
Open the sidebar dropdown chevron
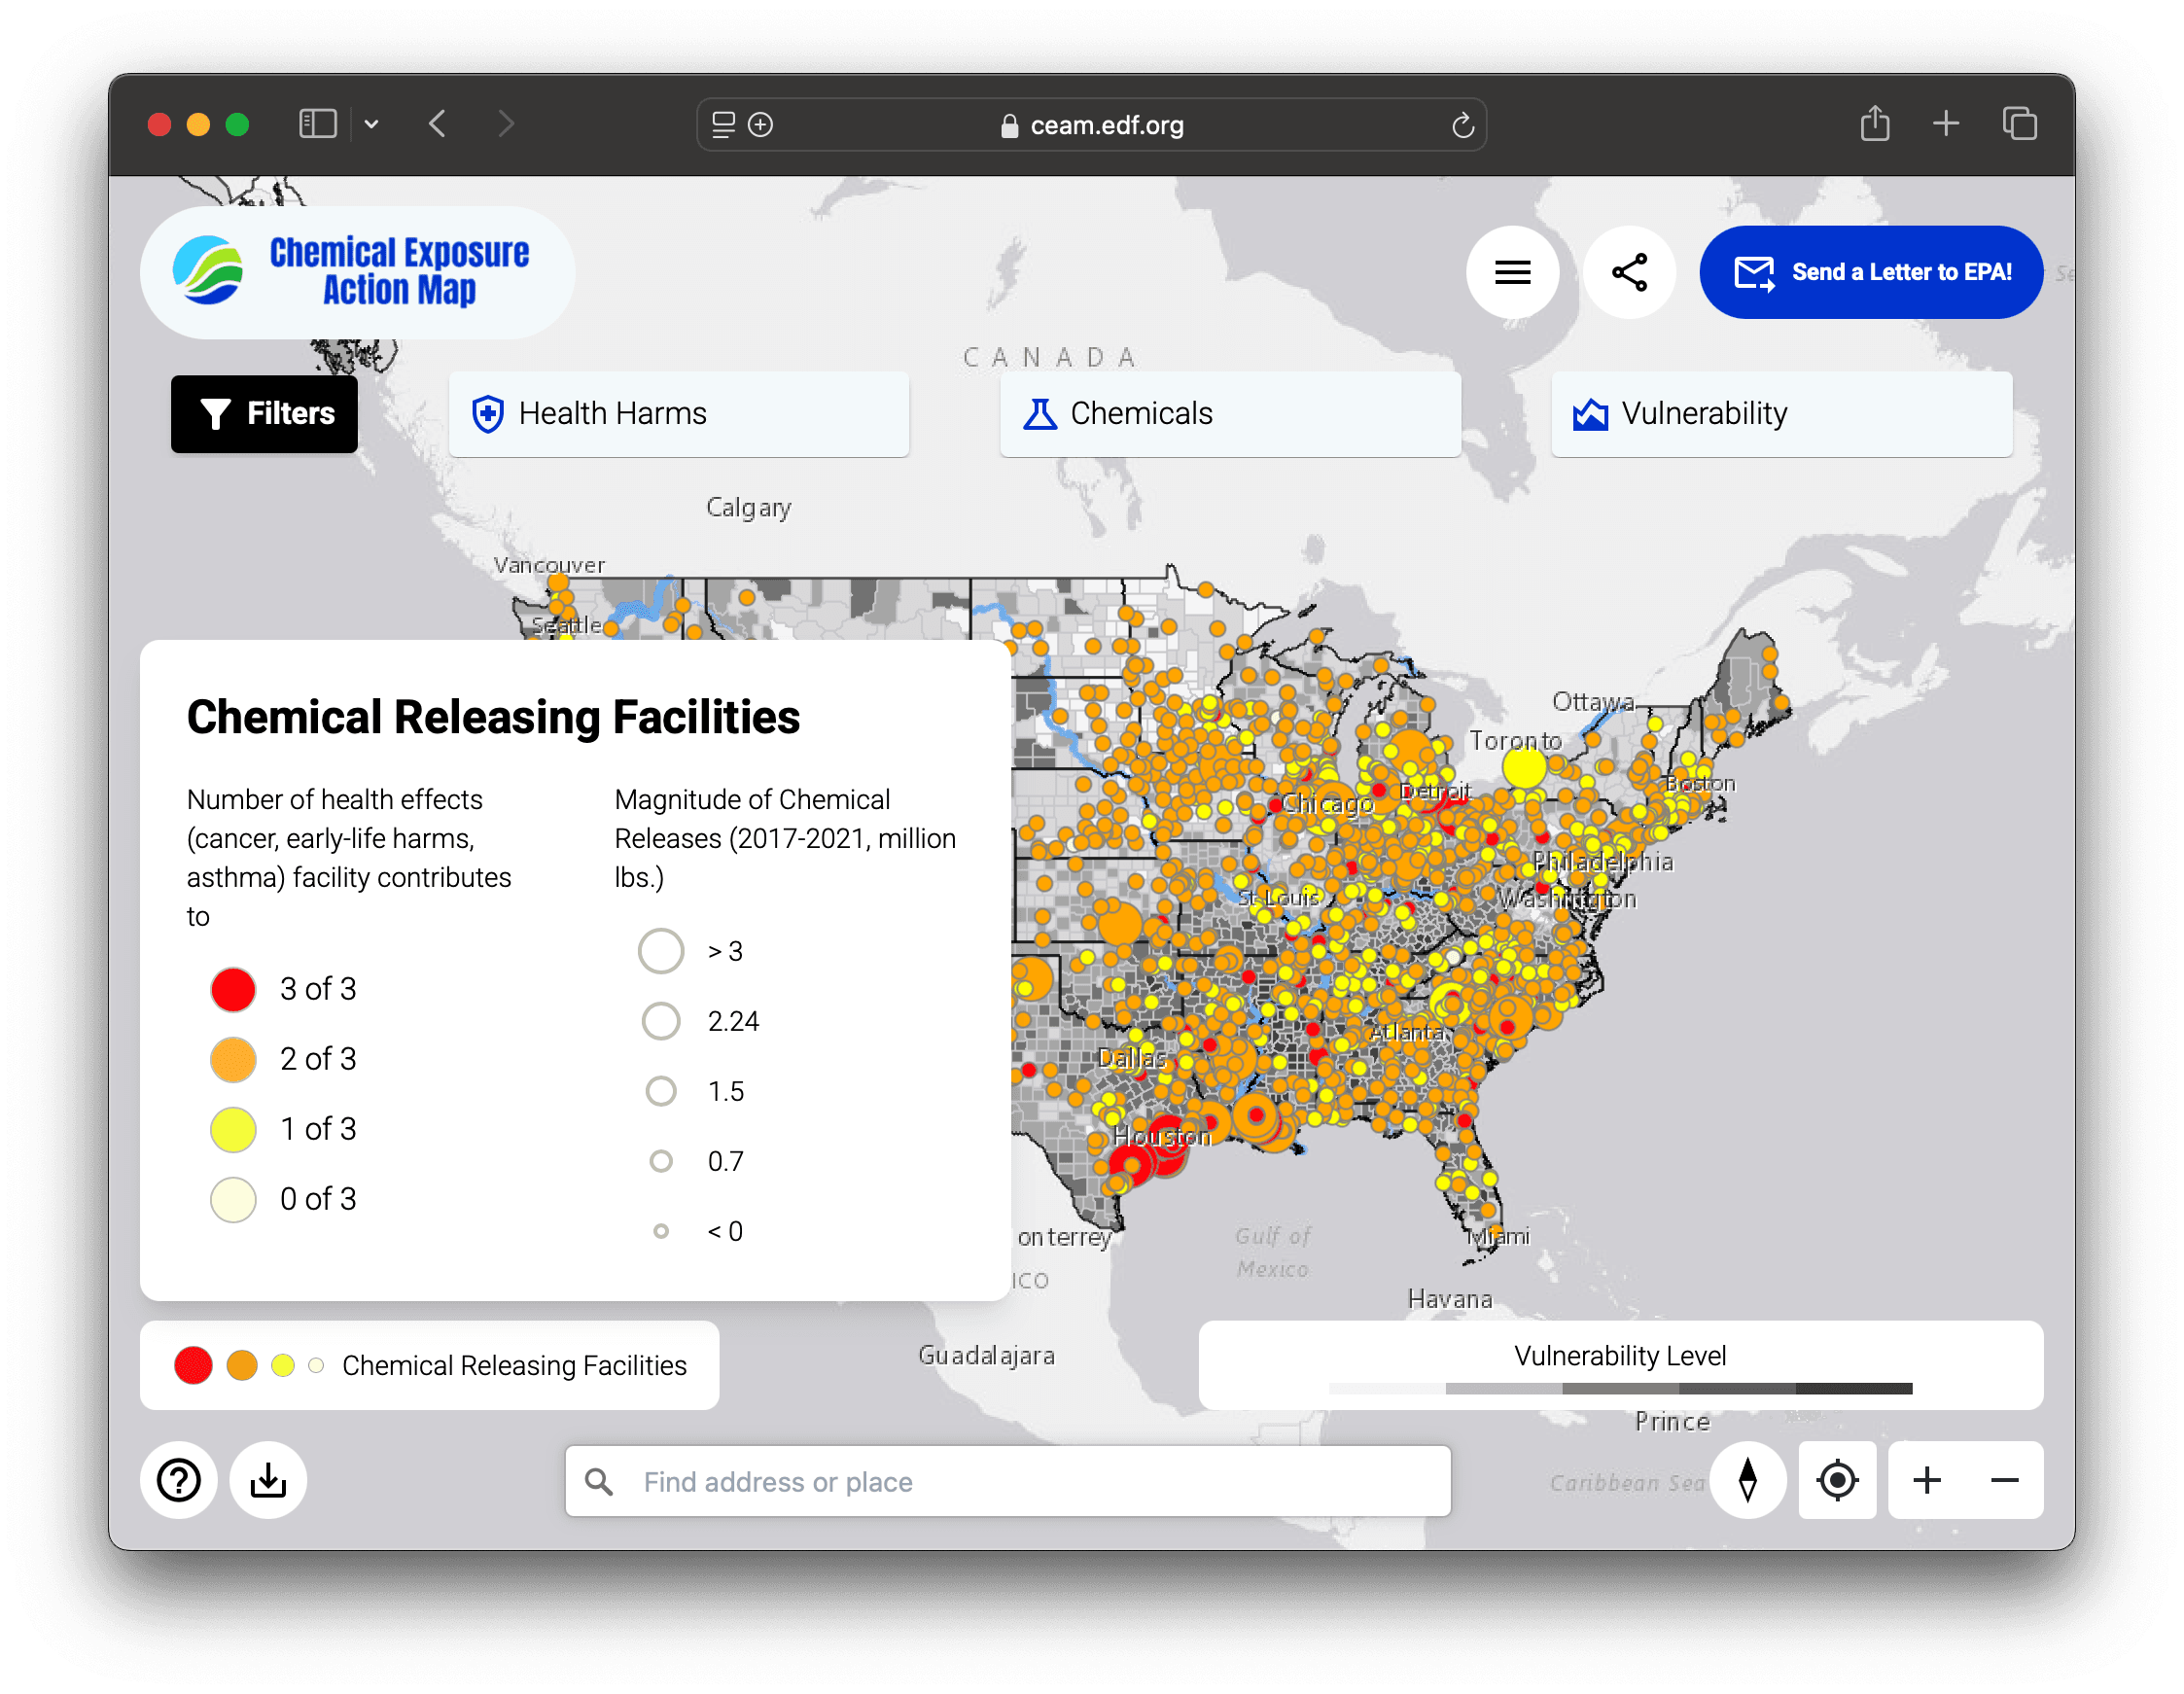pos(372,124)
